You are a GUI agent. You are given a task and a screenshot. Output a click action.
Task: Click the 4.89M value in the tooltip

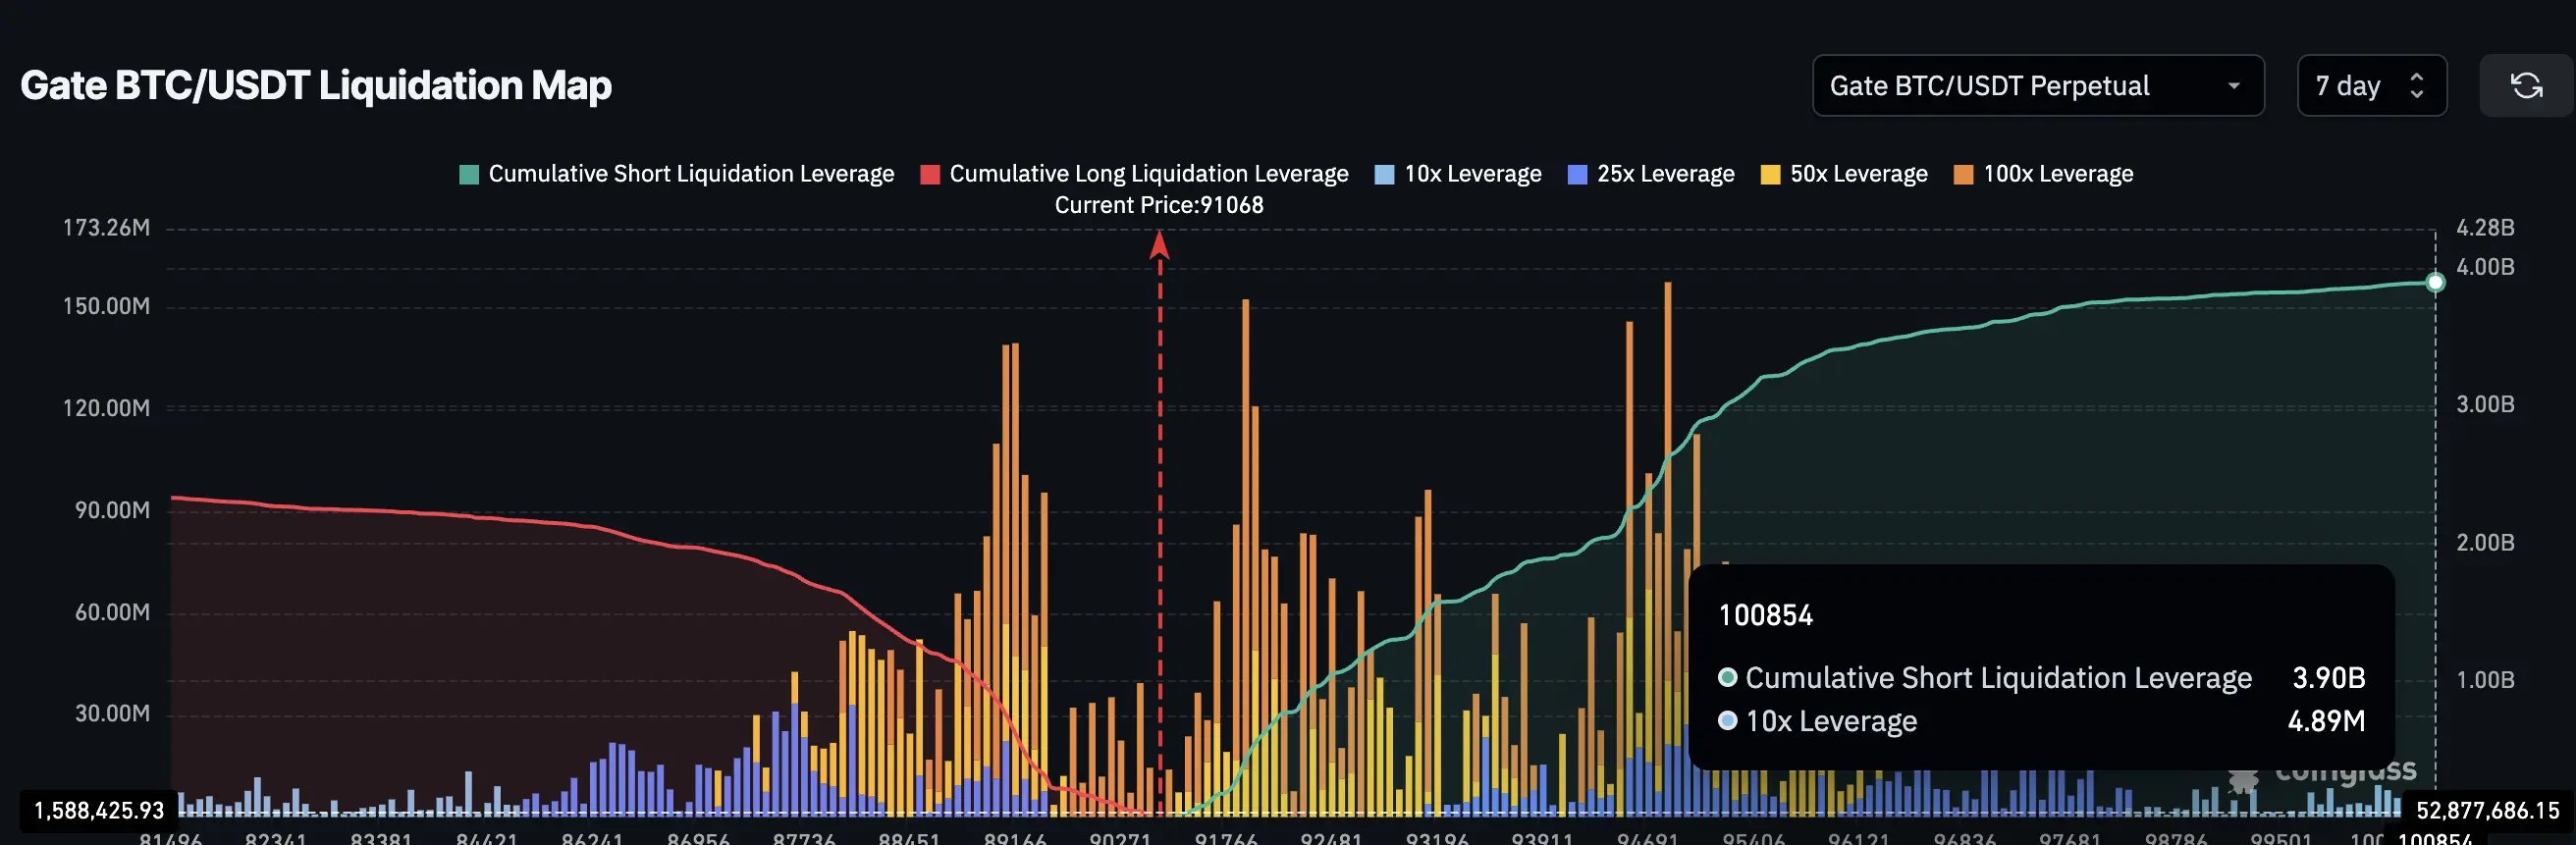tap(2326, 721)
